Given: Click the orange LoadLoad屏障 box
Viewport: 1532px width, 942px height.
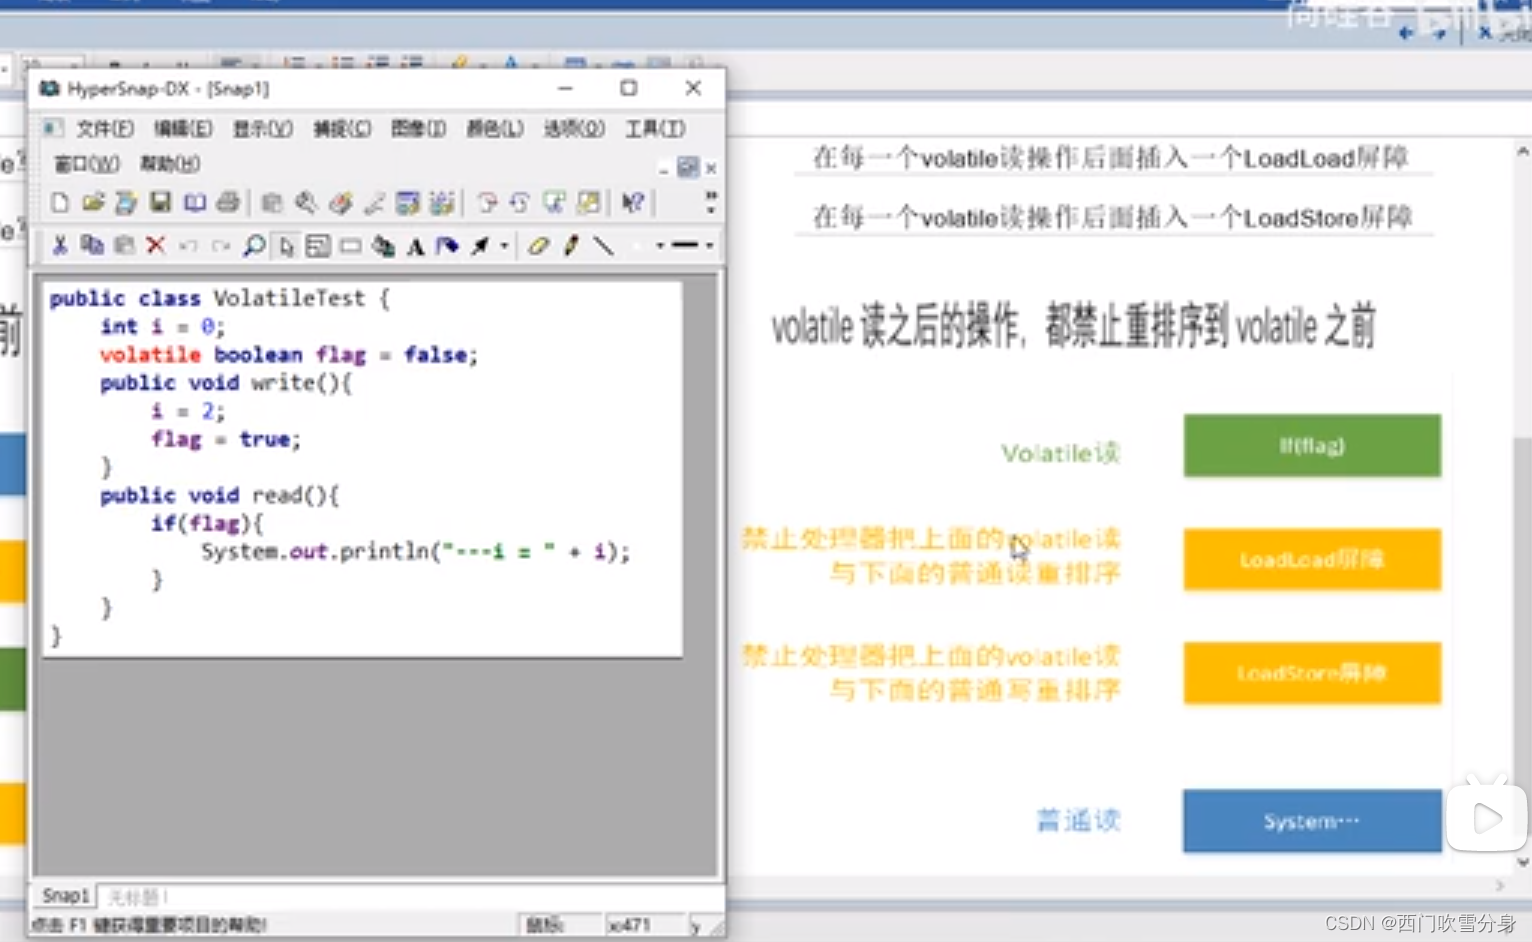Looking at the screenshot, I should tap(1312, 559).
